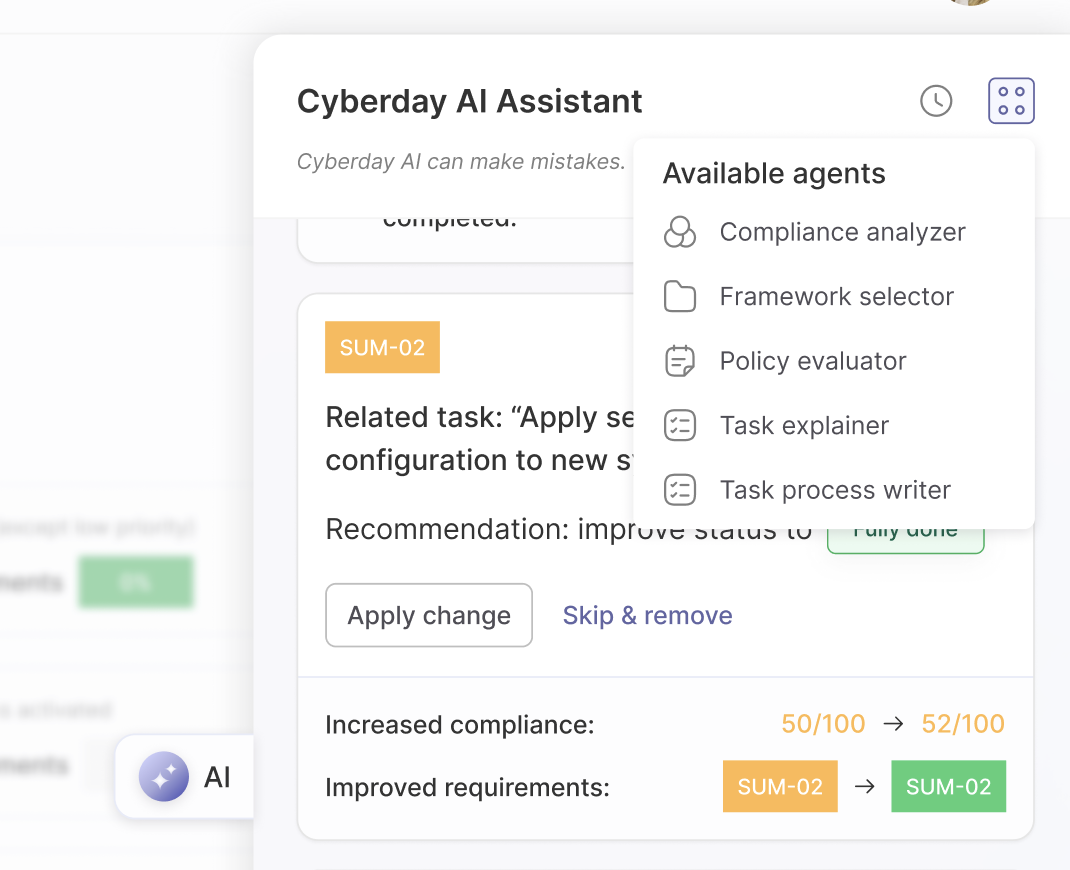Viewport: 1070px width, 870px height.
Task: Pick Task process writer agent
Action: (834, 490)
